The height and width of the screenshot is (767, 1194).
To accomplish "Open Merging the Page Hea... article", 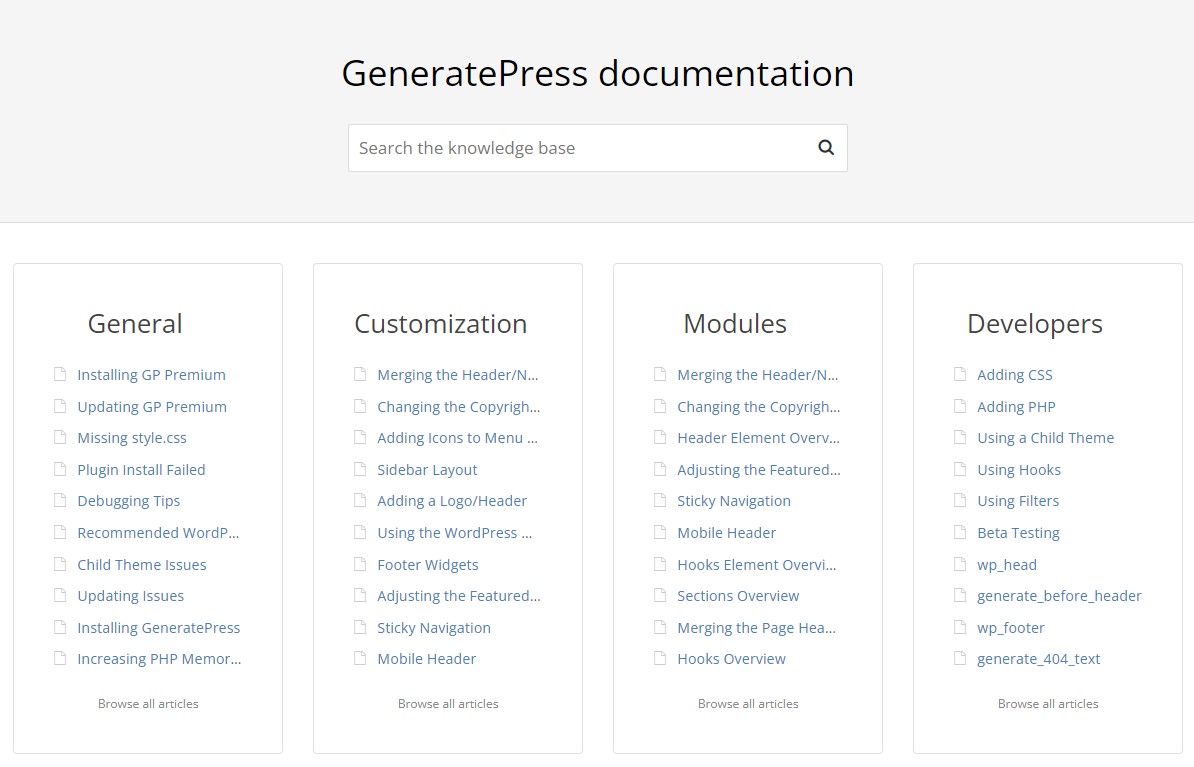I will click(756, 628).
